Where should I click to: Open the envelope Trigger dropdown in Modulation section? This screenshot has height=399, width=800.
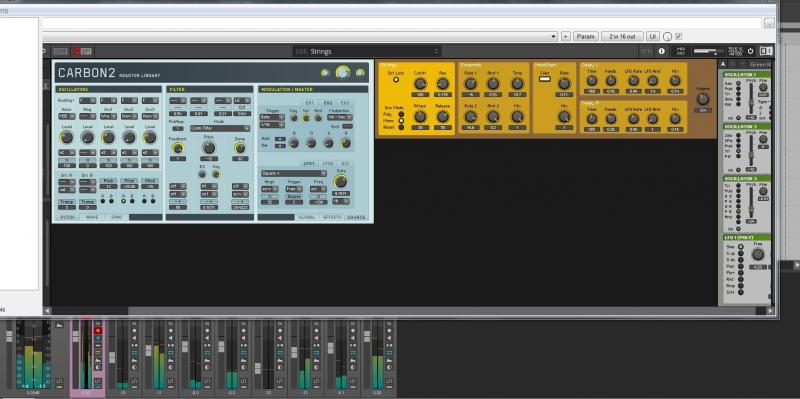click(271, 117)
